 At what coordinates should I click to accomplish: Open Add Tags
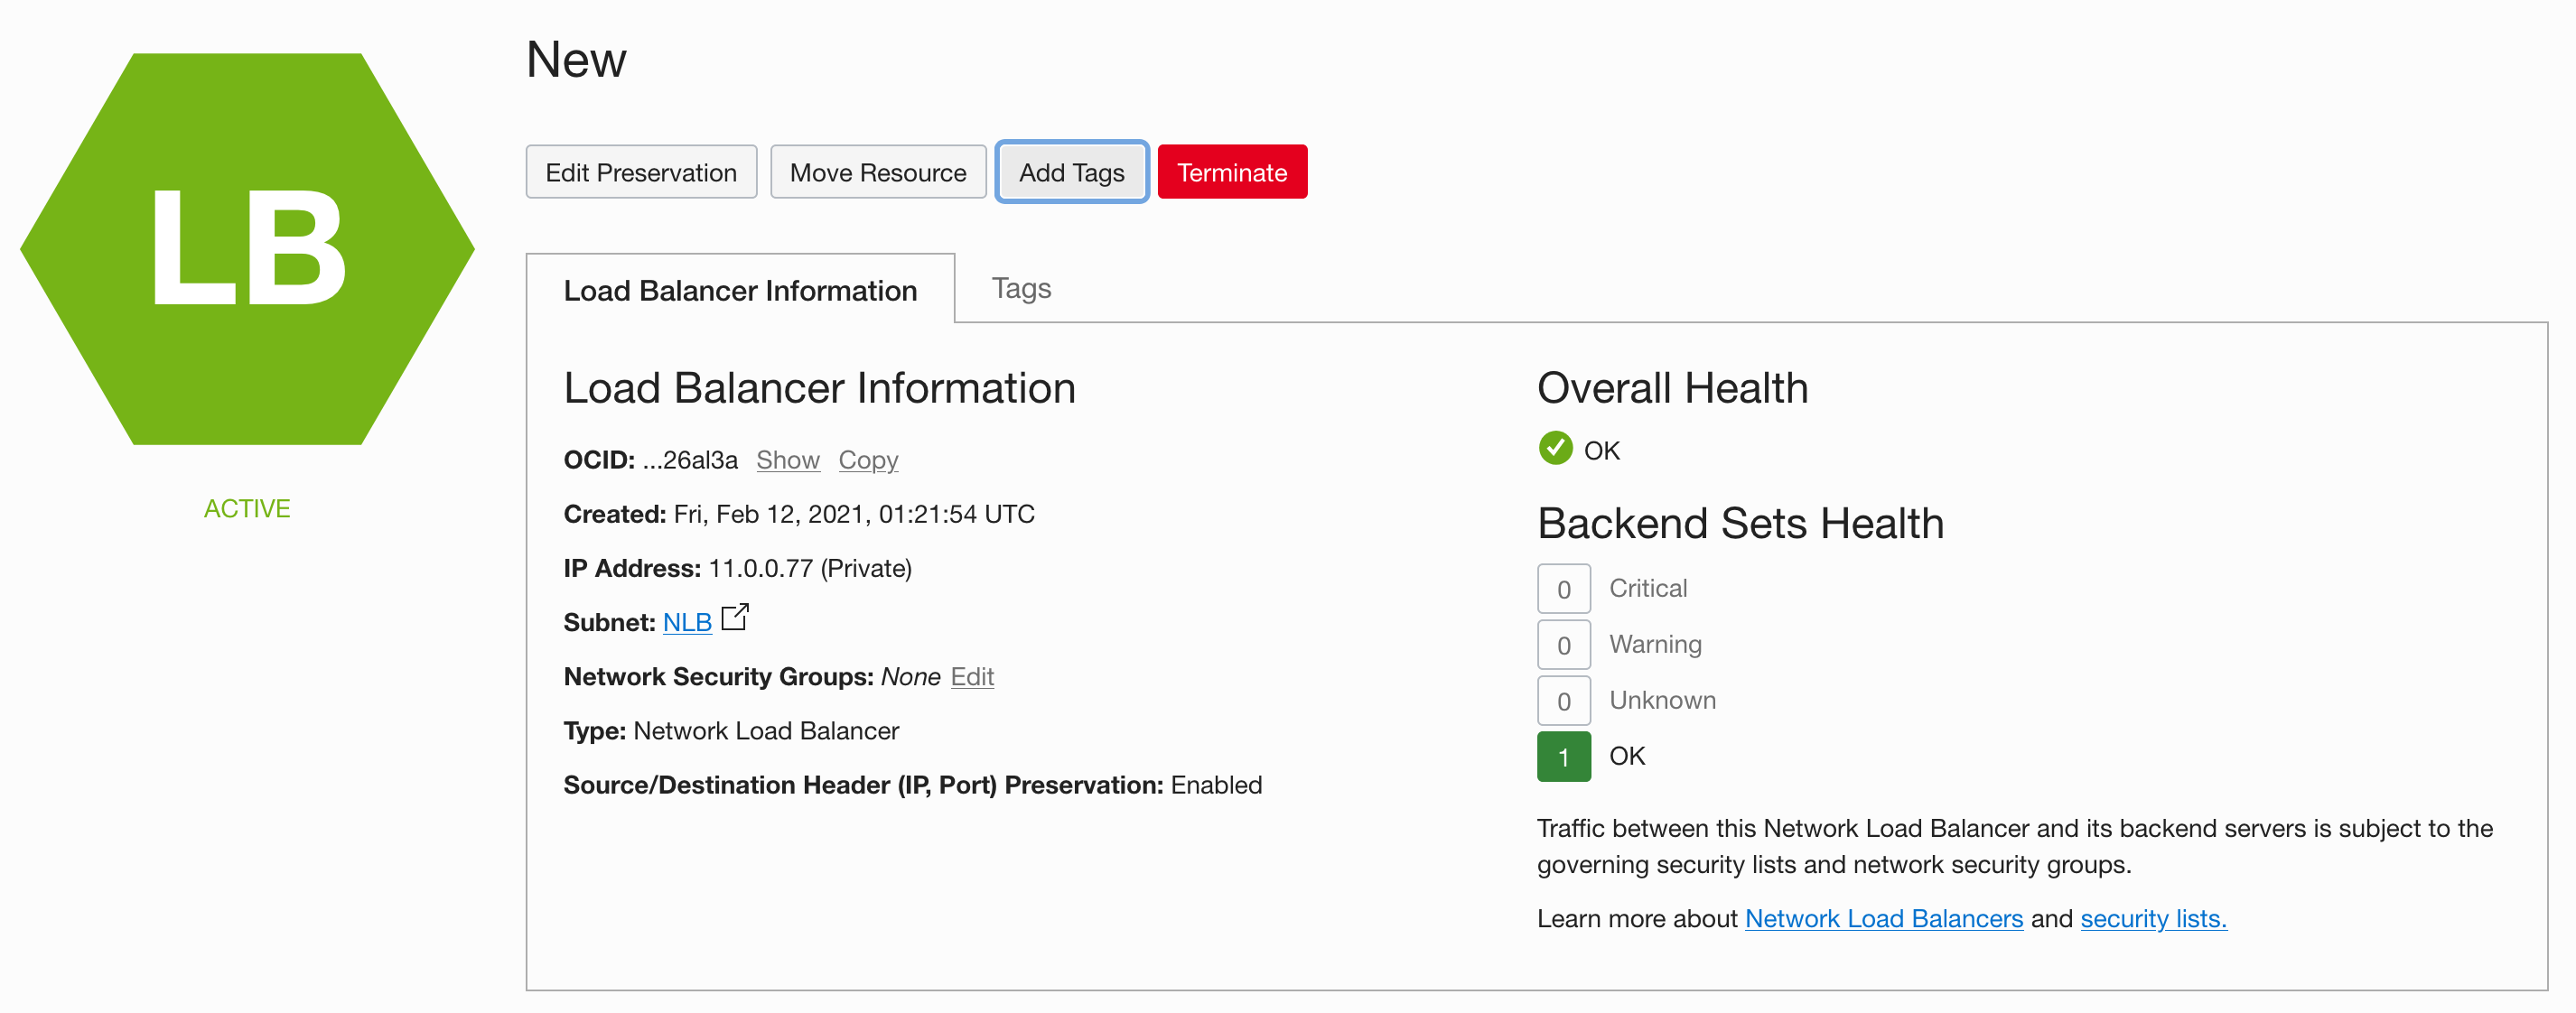click(x=1071, y=171)
